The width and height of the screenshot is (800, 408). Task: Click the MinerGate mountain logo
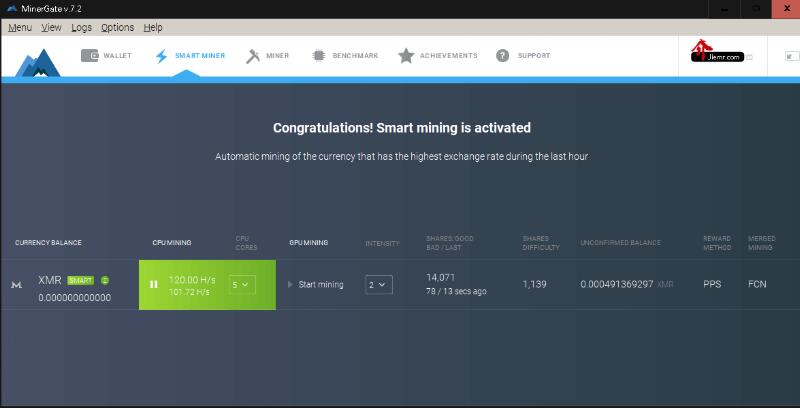(x=38, y=63)
